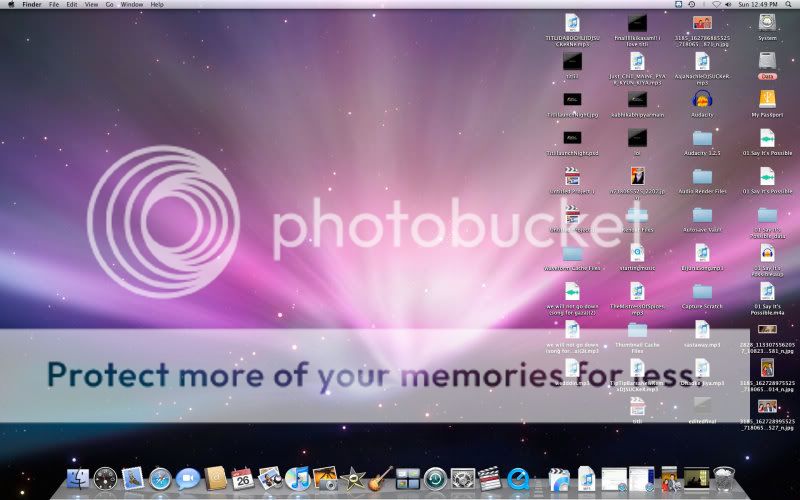Open the Audacity app icon on desktop
800x500 pixels.
[702, 99]
